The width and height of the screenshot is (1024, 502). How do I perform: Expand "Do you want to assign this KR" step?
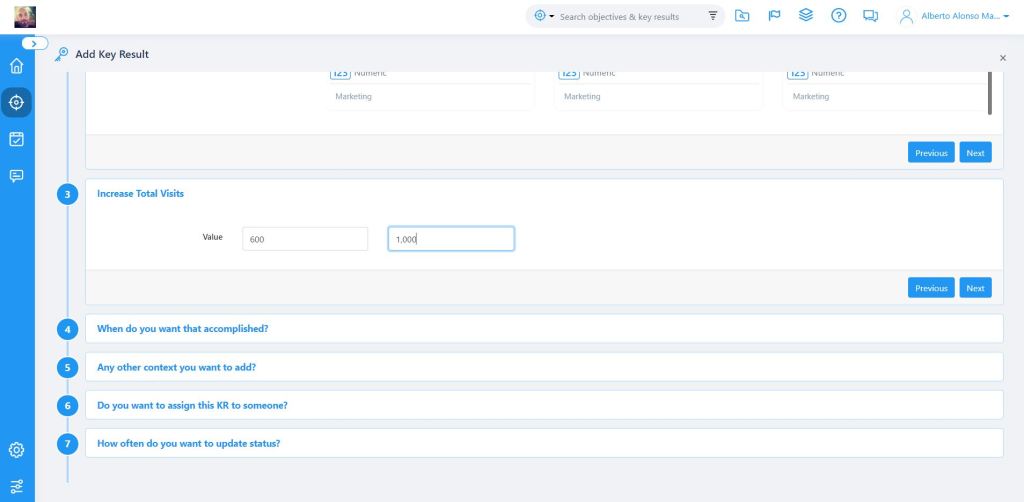coord(192,405)
